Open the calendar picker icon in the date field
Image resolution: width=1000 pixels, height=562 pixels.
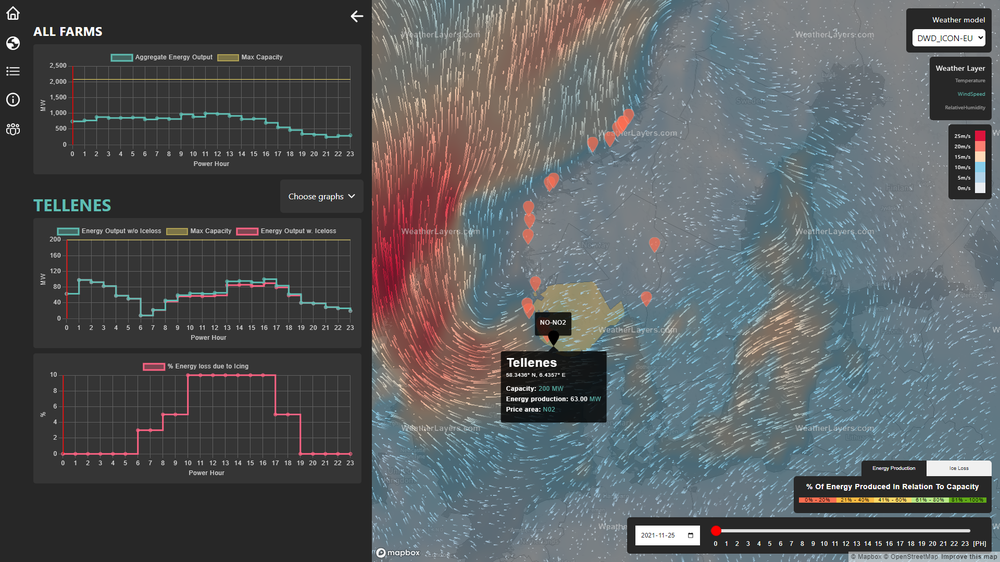(690, 535)
